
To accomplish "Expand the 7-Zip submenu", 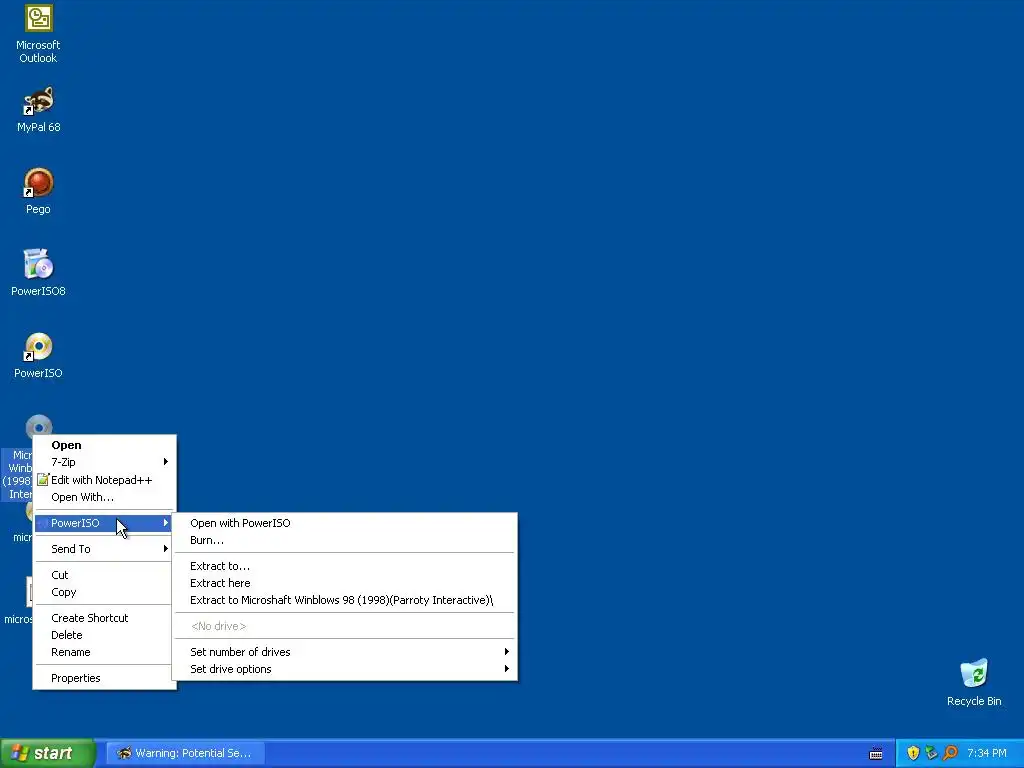I will 104,462.
